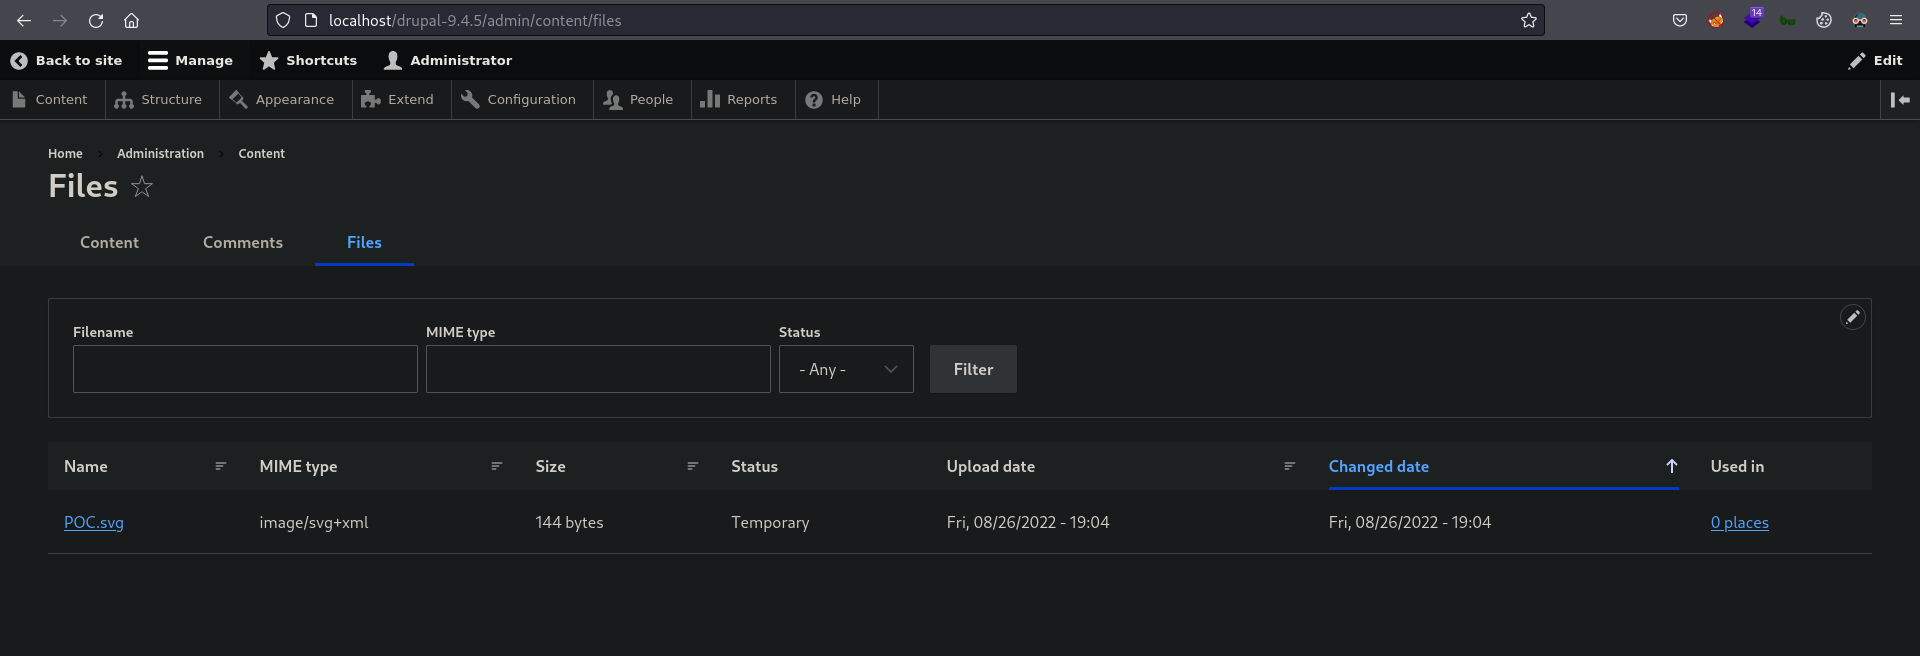Toggle the Shortcuts tray
The height and width of the screenshot is (656, 1920).
click(x=308, y=60)
